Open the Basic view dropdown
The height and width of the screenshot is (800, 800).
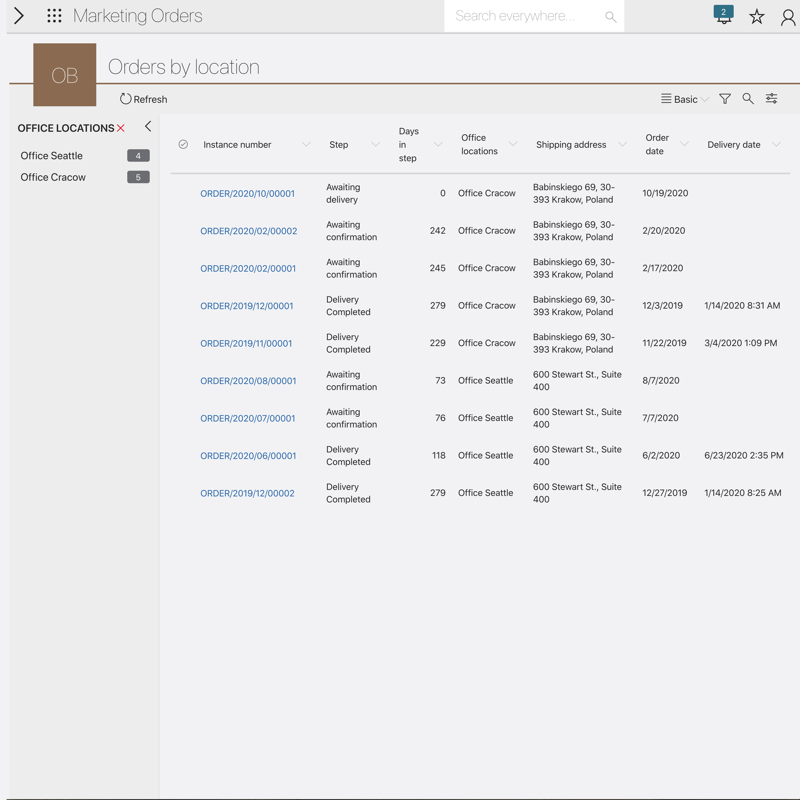point(685,99)
